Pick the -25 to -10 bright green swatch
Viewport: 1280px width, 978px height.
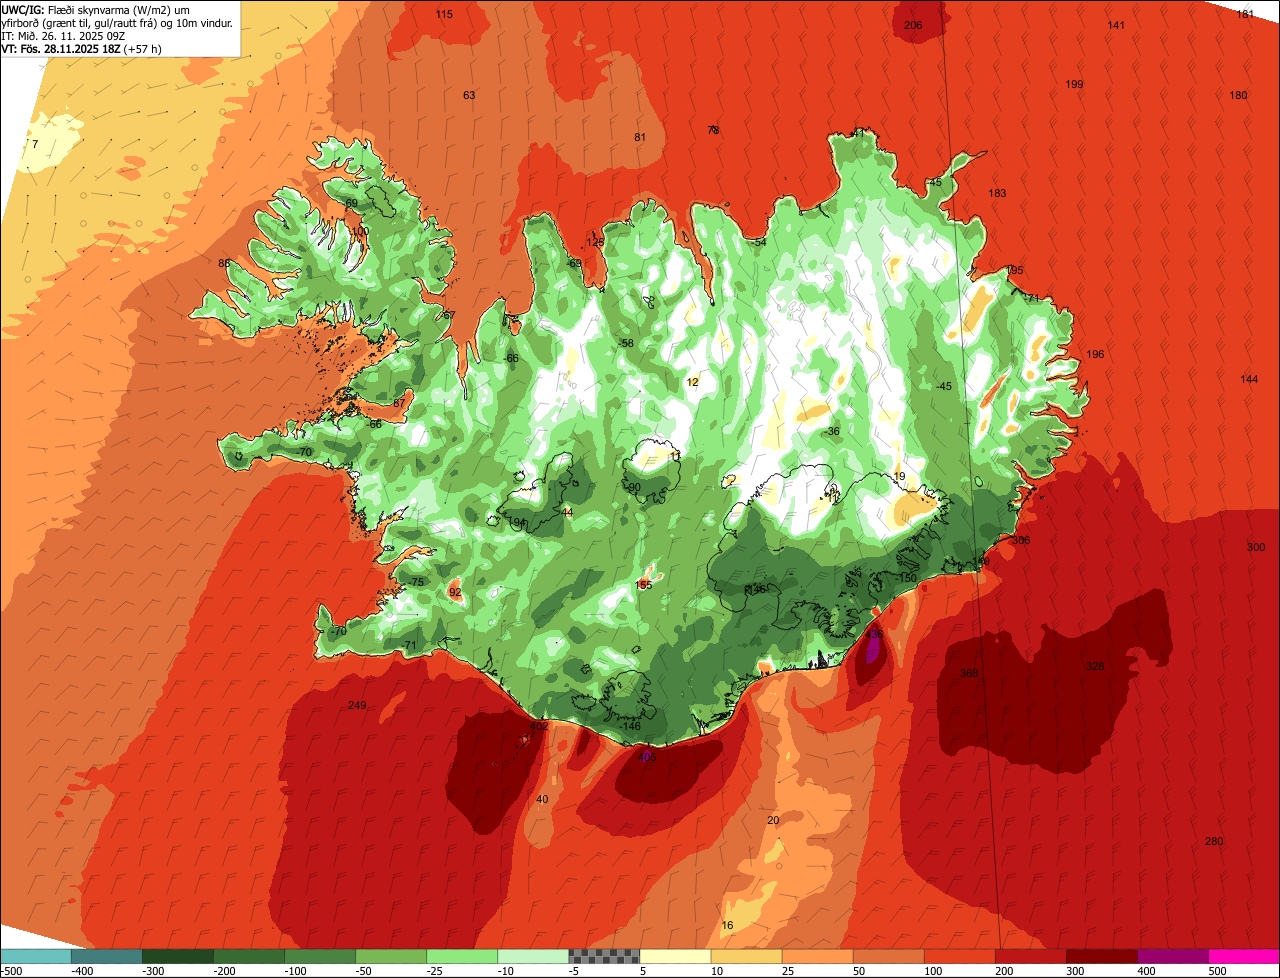[x=461, y=956]
